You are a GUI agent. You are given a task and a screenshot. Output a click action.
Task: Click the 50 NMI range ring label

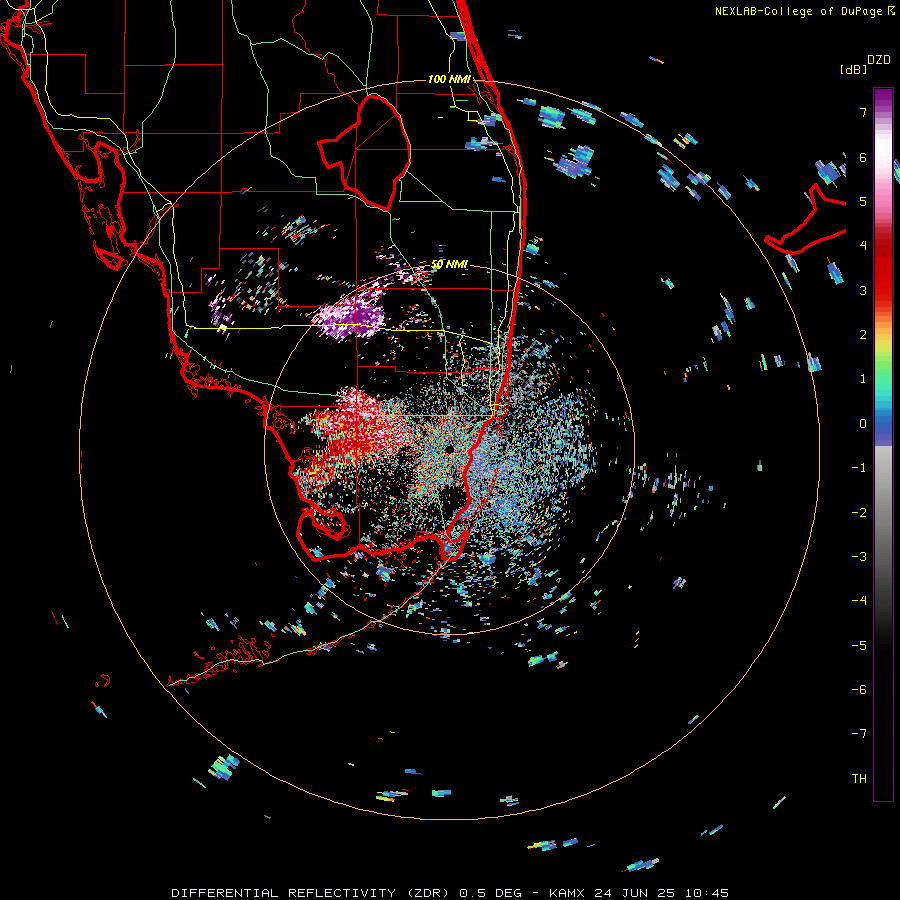coord(449,264)
